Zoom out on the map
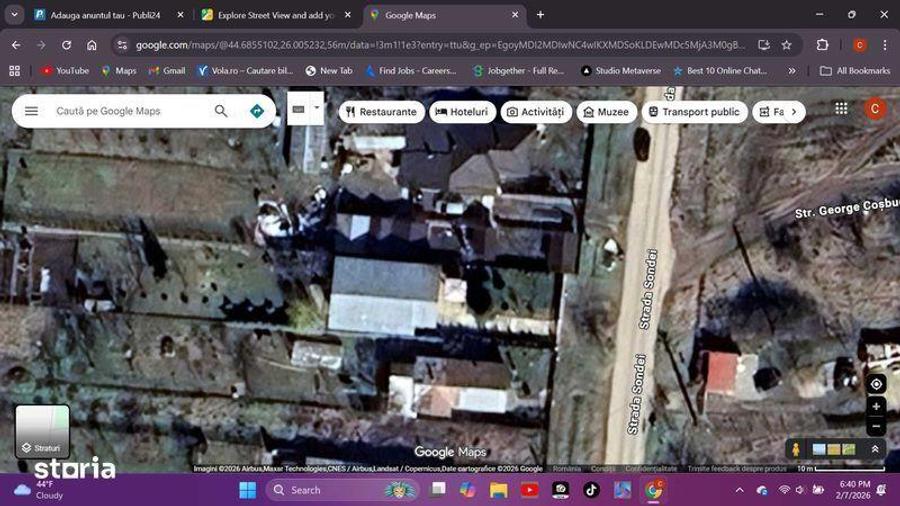 (876, 427)
